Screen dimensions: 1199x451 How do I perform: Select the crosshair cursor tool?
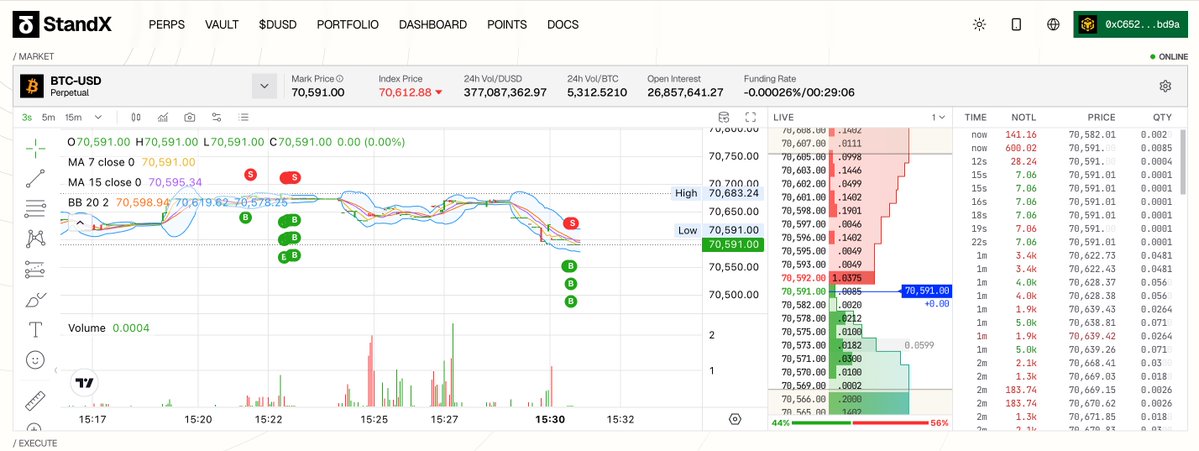(x=36, y=148)
